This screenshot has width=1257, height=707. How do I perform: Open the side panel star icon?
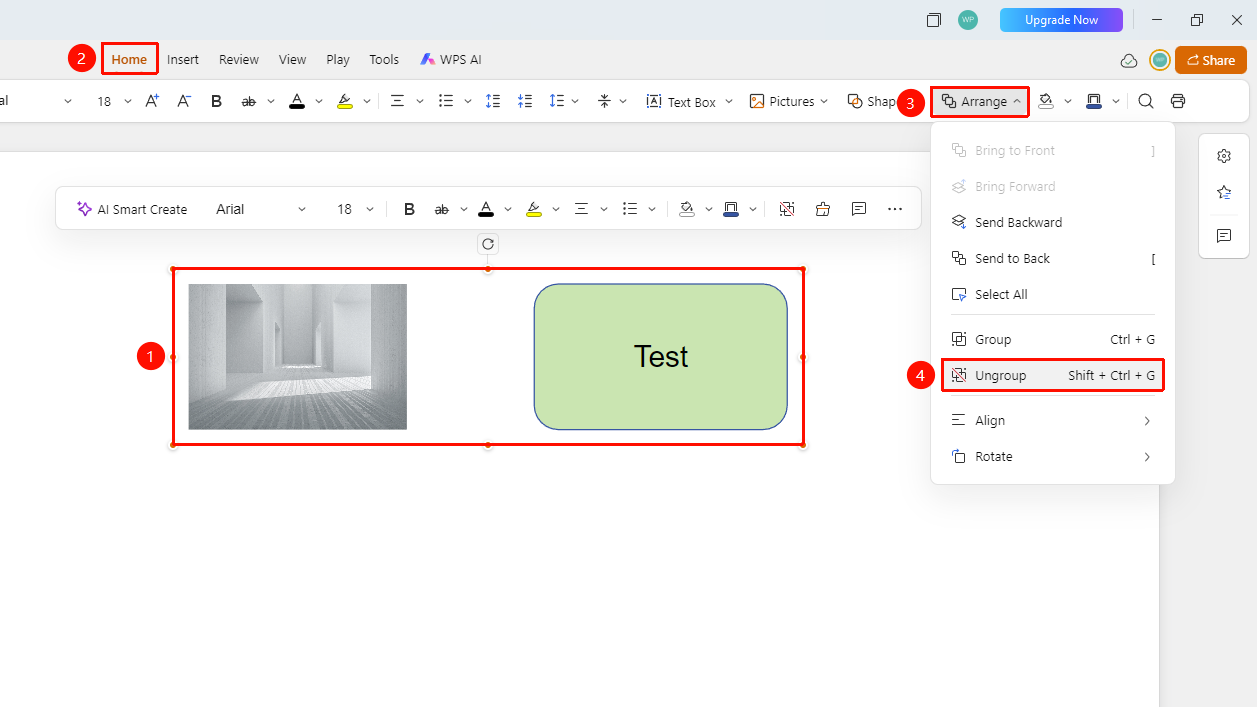click(1224, 193)
